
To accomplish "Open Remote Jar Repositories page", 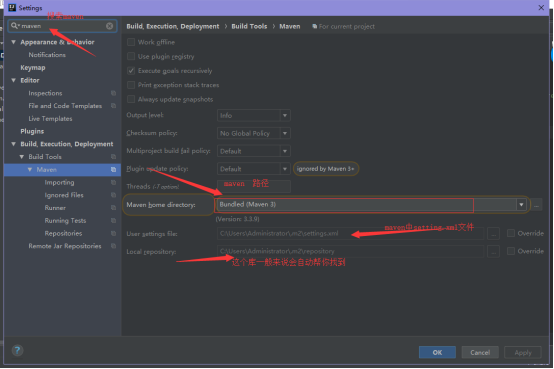I will tap(65, 246).
